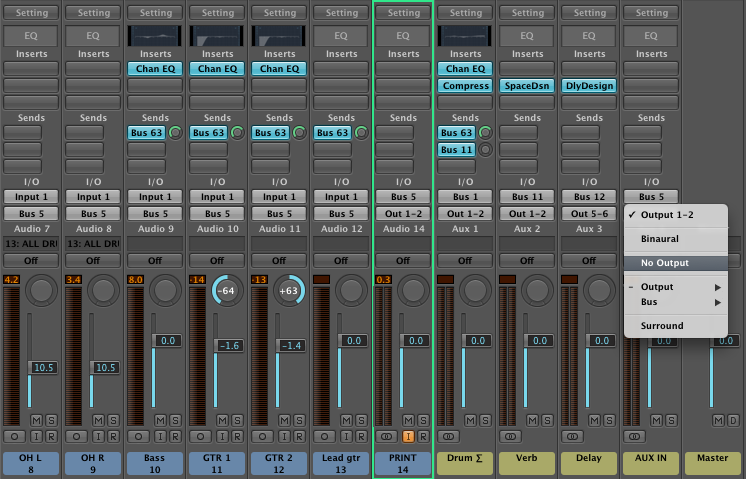746x479 pixels.
Task: Open the Setting menu on PRINT channel
Action: pyautogui.click(x=403, y=13)
